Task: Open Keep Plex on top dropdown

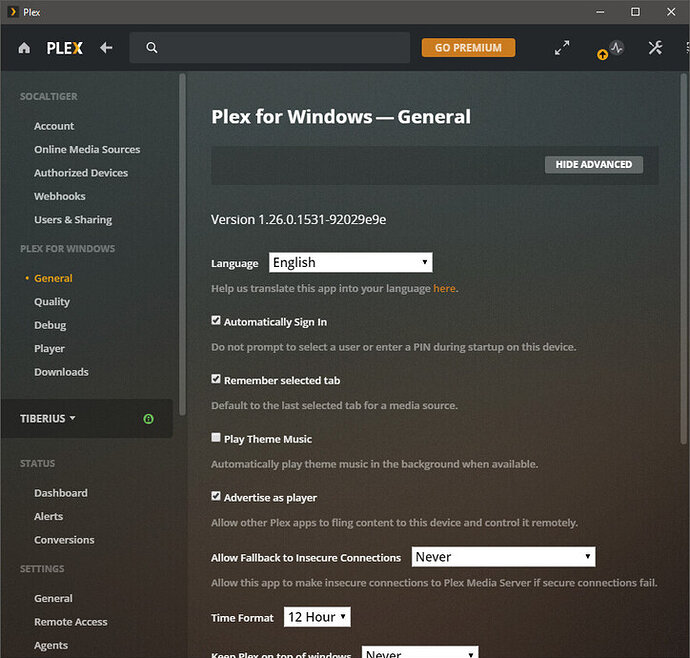Action: pyautogui.click(x=420, y=652)
